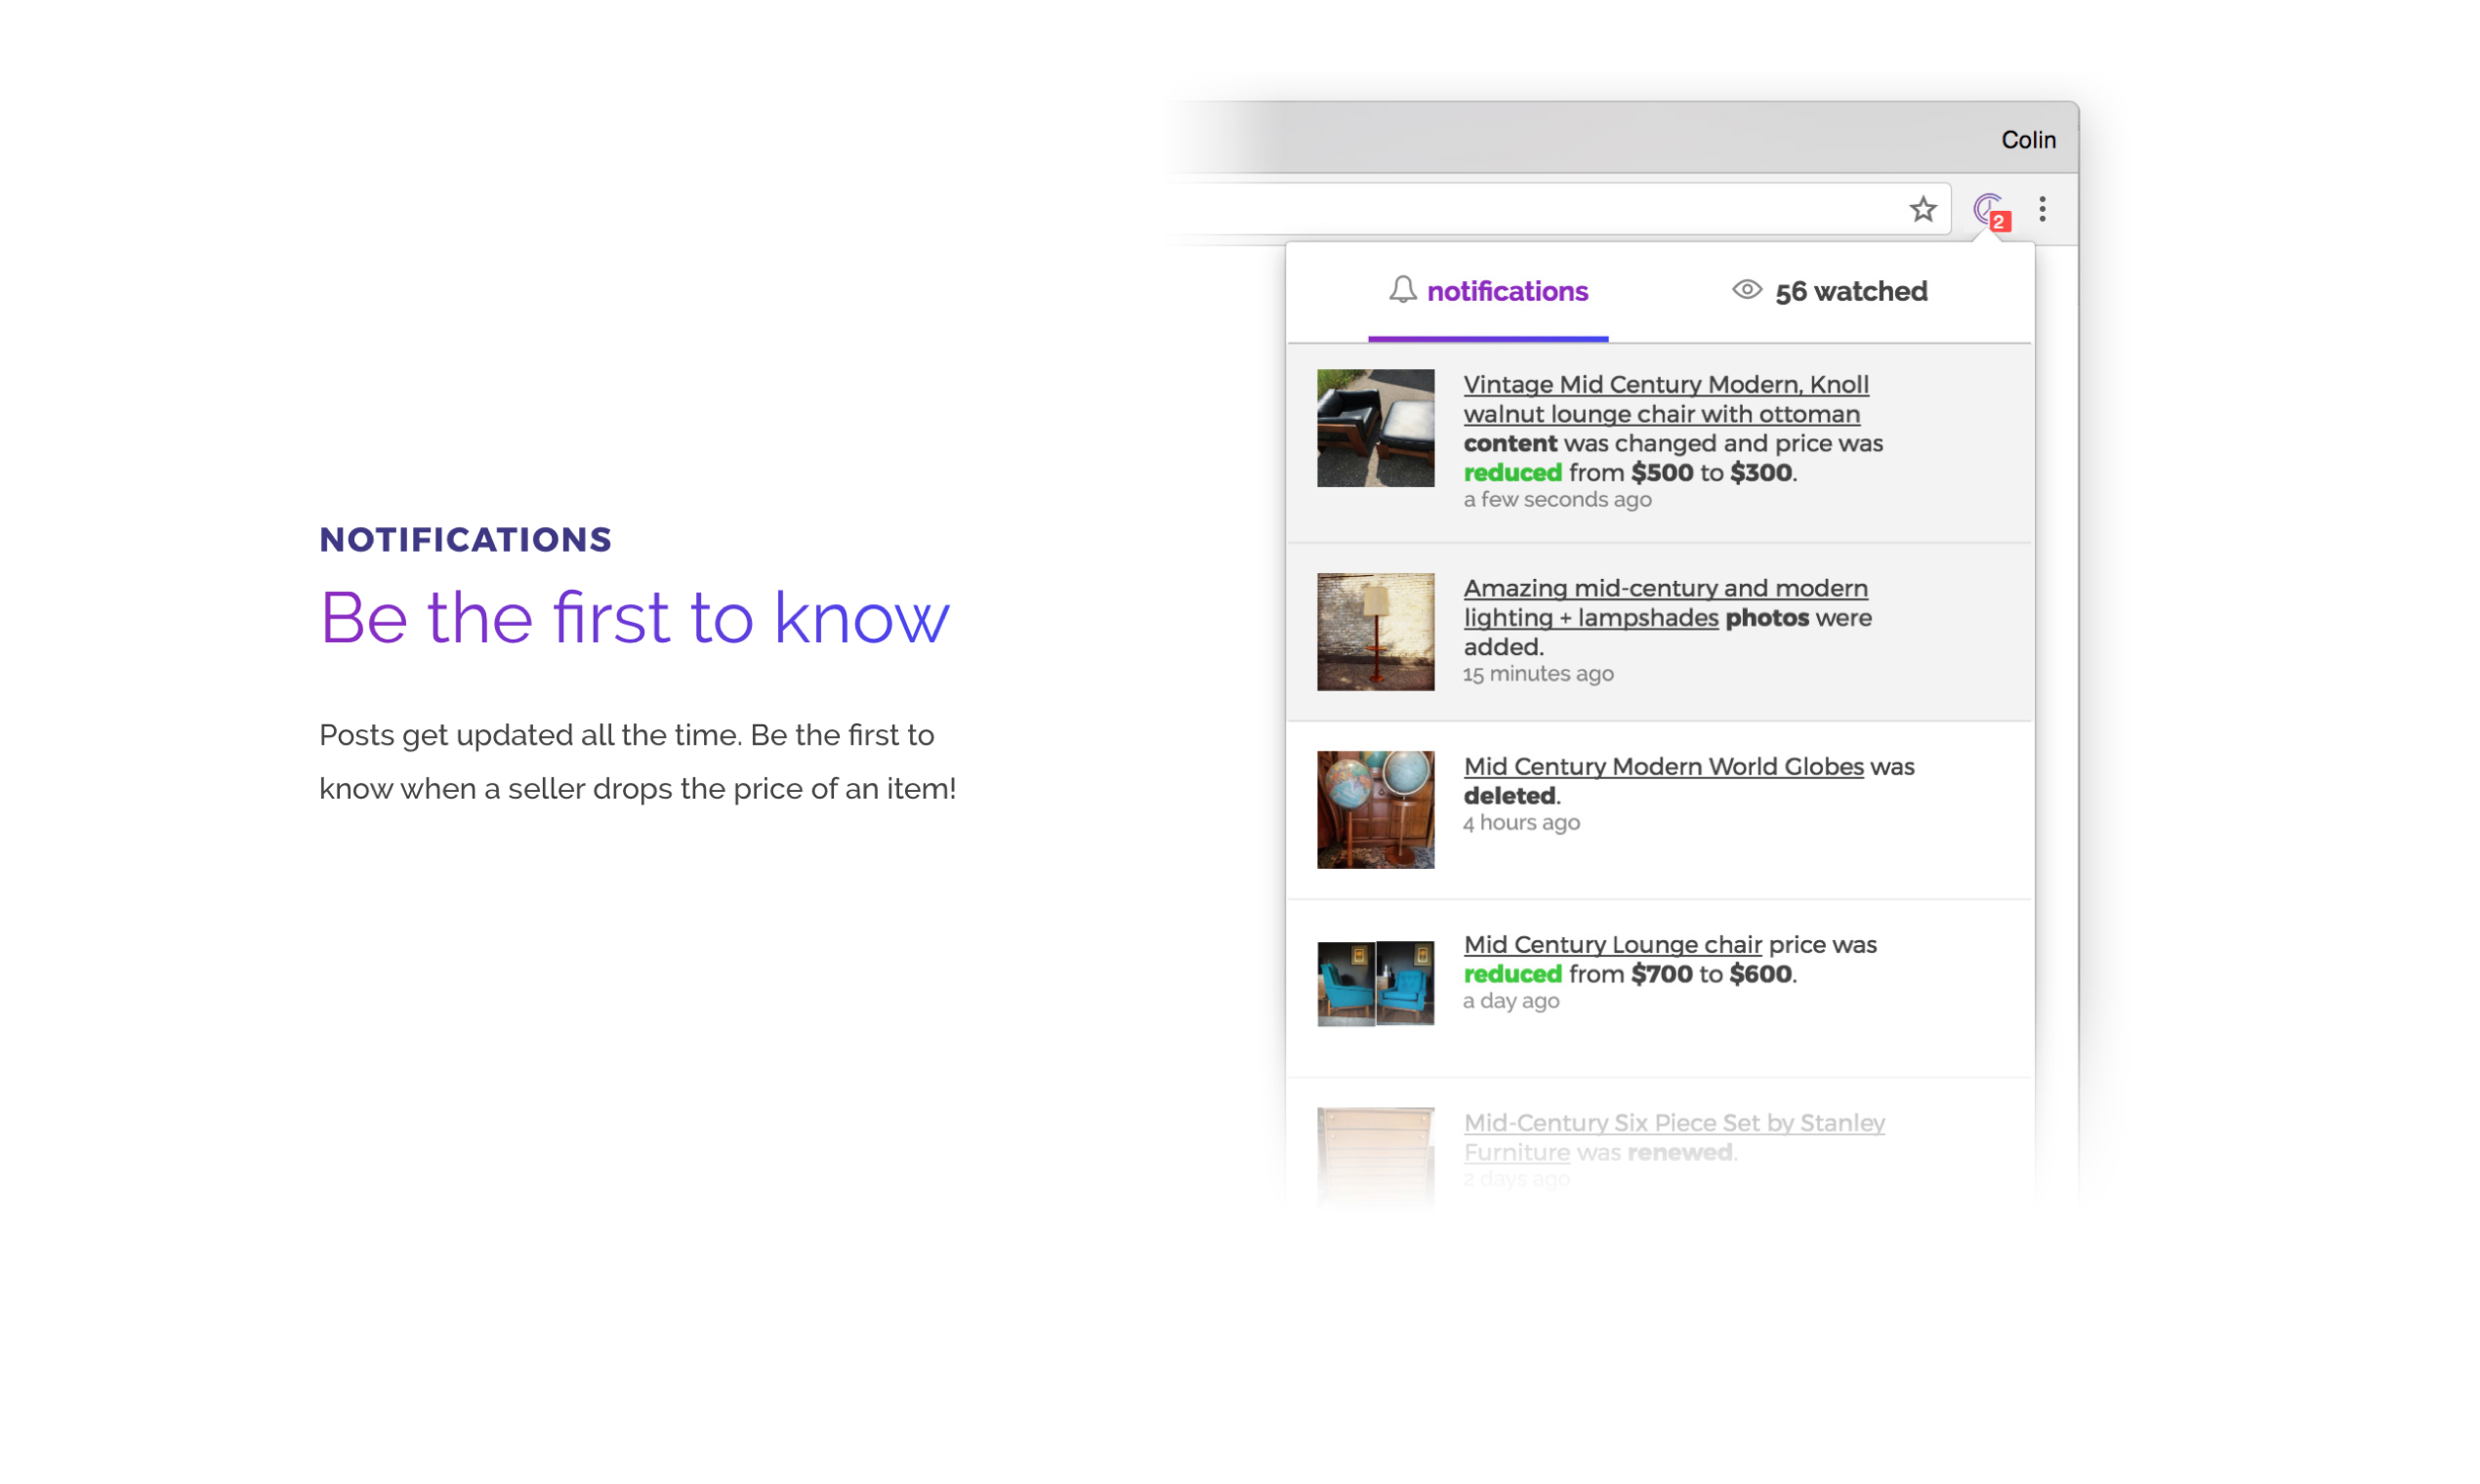The height and width of the screenshot is (1484, 2480).
Task: Click the blue lounge chairs thumbnail
Action: pyautogui.click(x=1375, y=983)
